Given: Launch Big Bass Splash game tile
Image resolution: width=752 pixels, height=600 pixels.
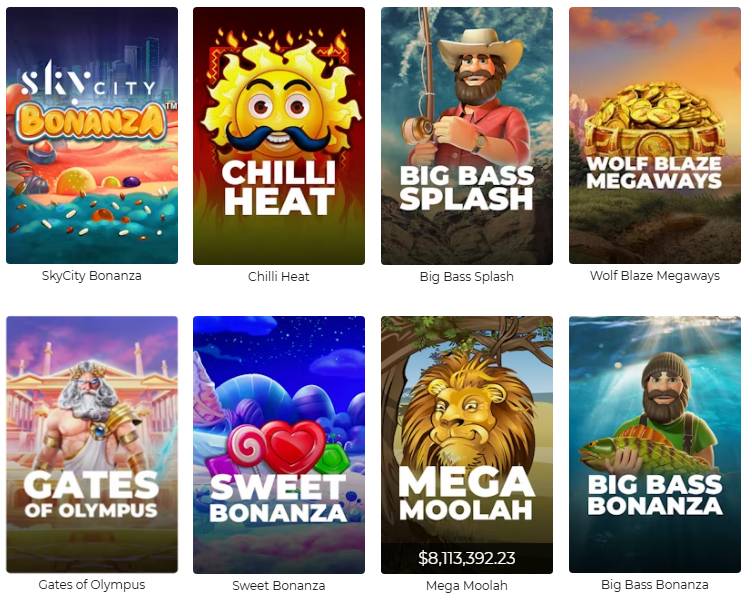Looking at the screenshot, I should (x=467, y=136).
